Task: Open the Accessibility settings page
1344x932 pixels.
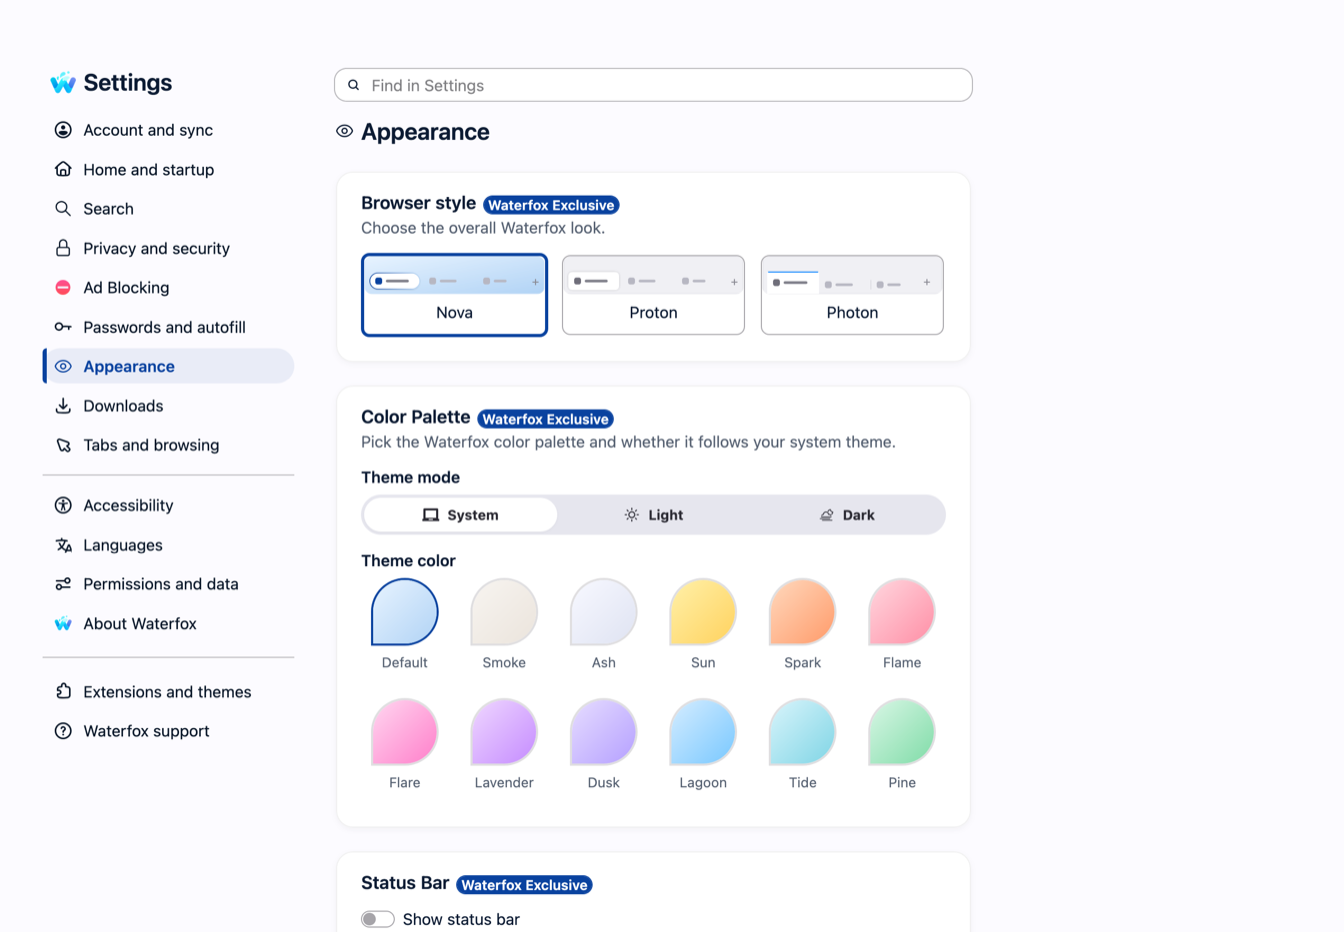Action: [x=168, y=505]
